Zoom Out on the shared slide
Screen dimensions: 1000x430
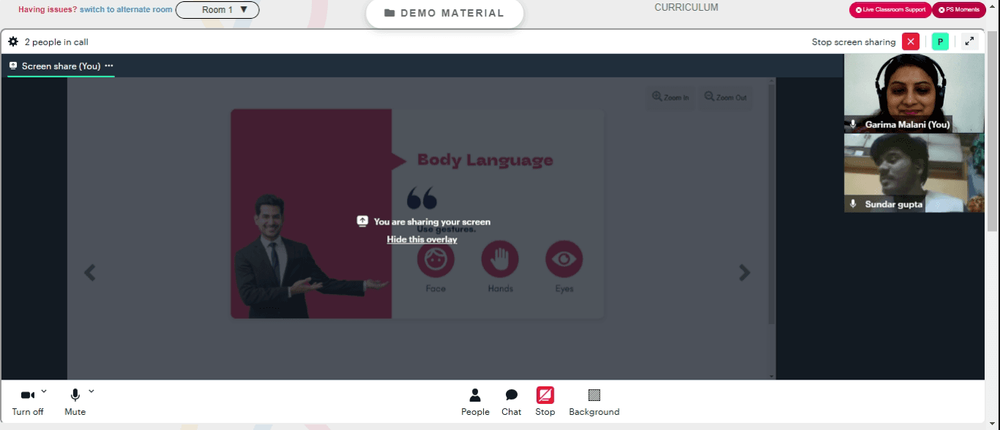click(725, 98)
